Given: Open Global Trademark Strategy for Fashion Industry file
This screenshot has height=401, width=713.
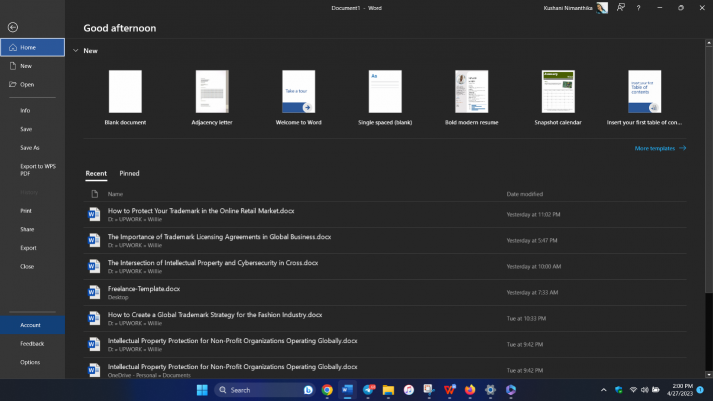Looking at the screenshot, I should pos(385,318).
